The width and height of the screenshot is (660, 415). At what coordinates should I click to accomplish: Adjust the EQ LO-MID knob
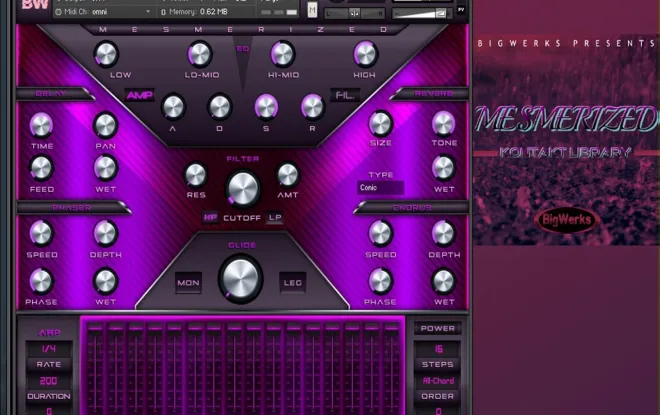tap(200, 54)
